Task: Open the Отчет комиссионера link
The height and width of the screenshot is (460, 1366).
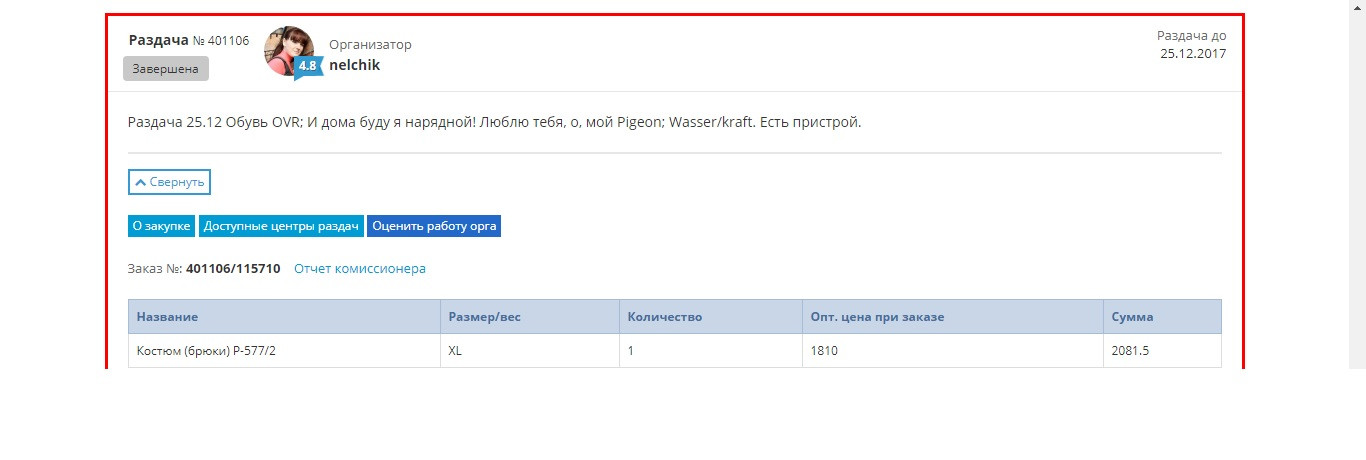Action: [x=360, y=269]
